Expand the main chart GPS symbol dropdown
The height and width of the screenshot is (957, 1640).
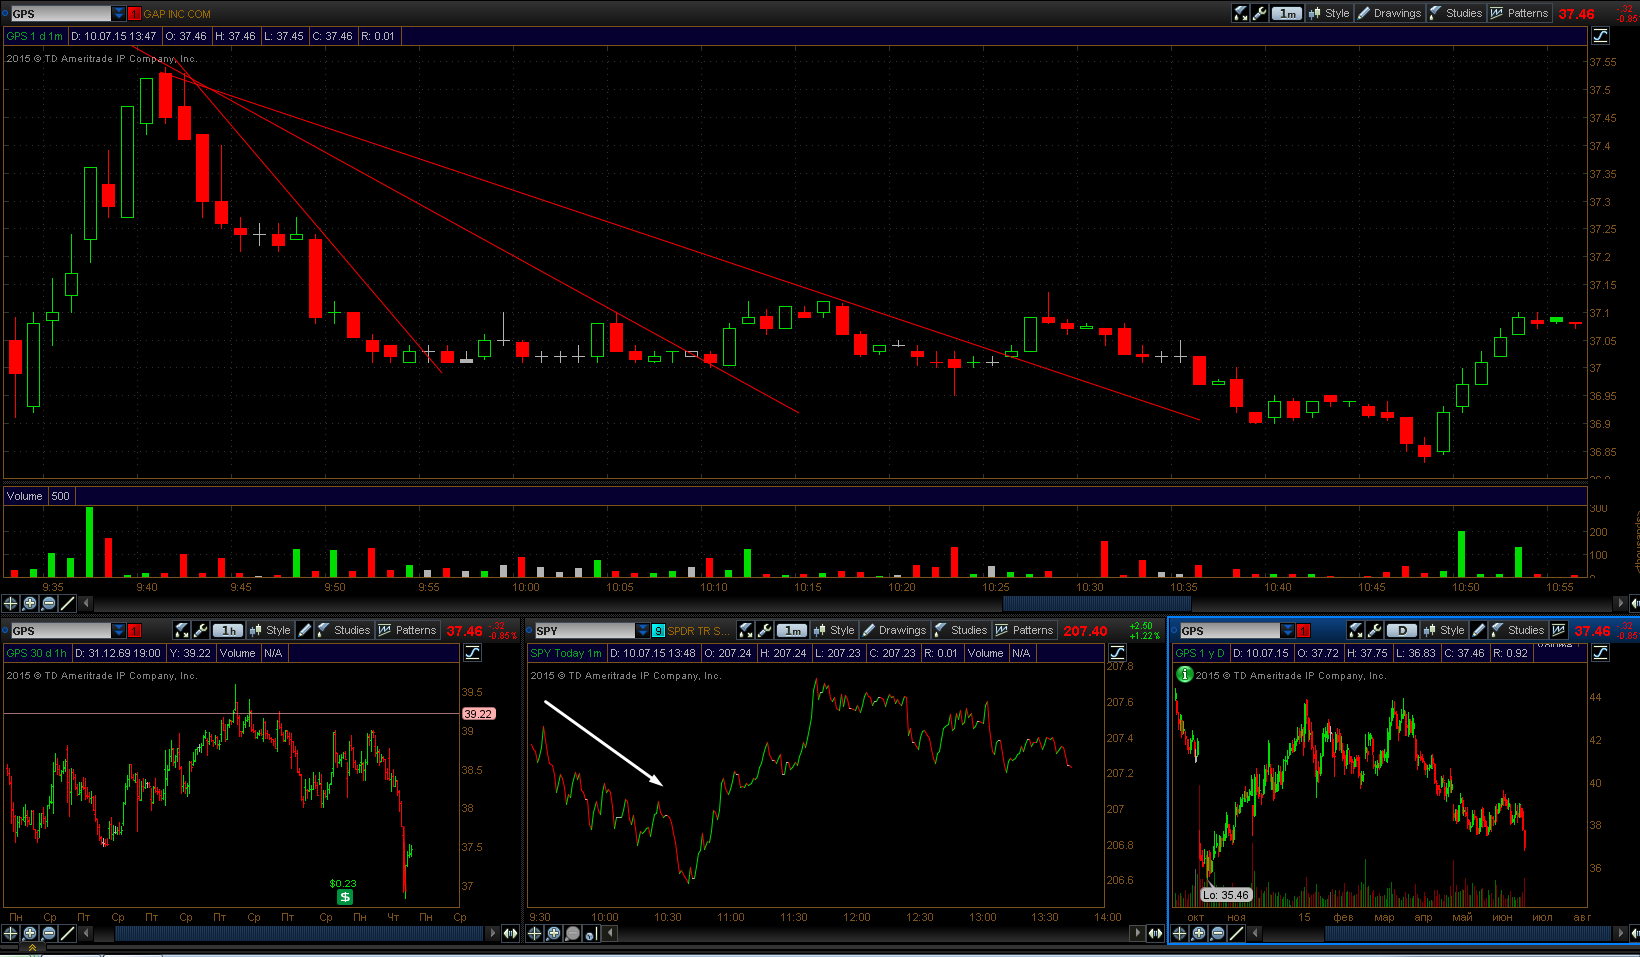[119, 14]
